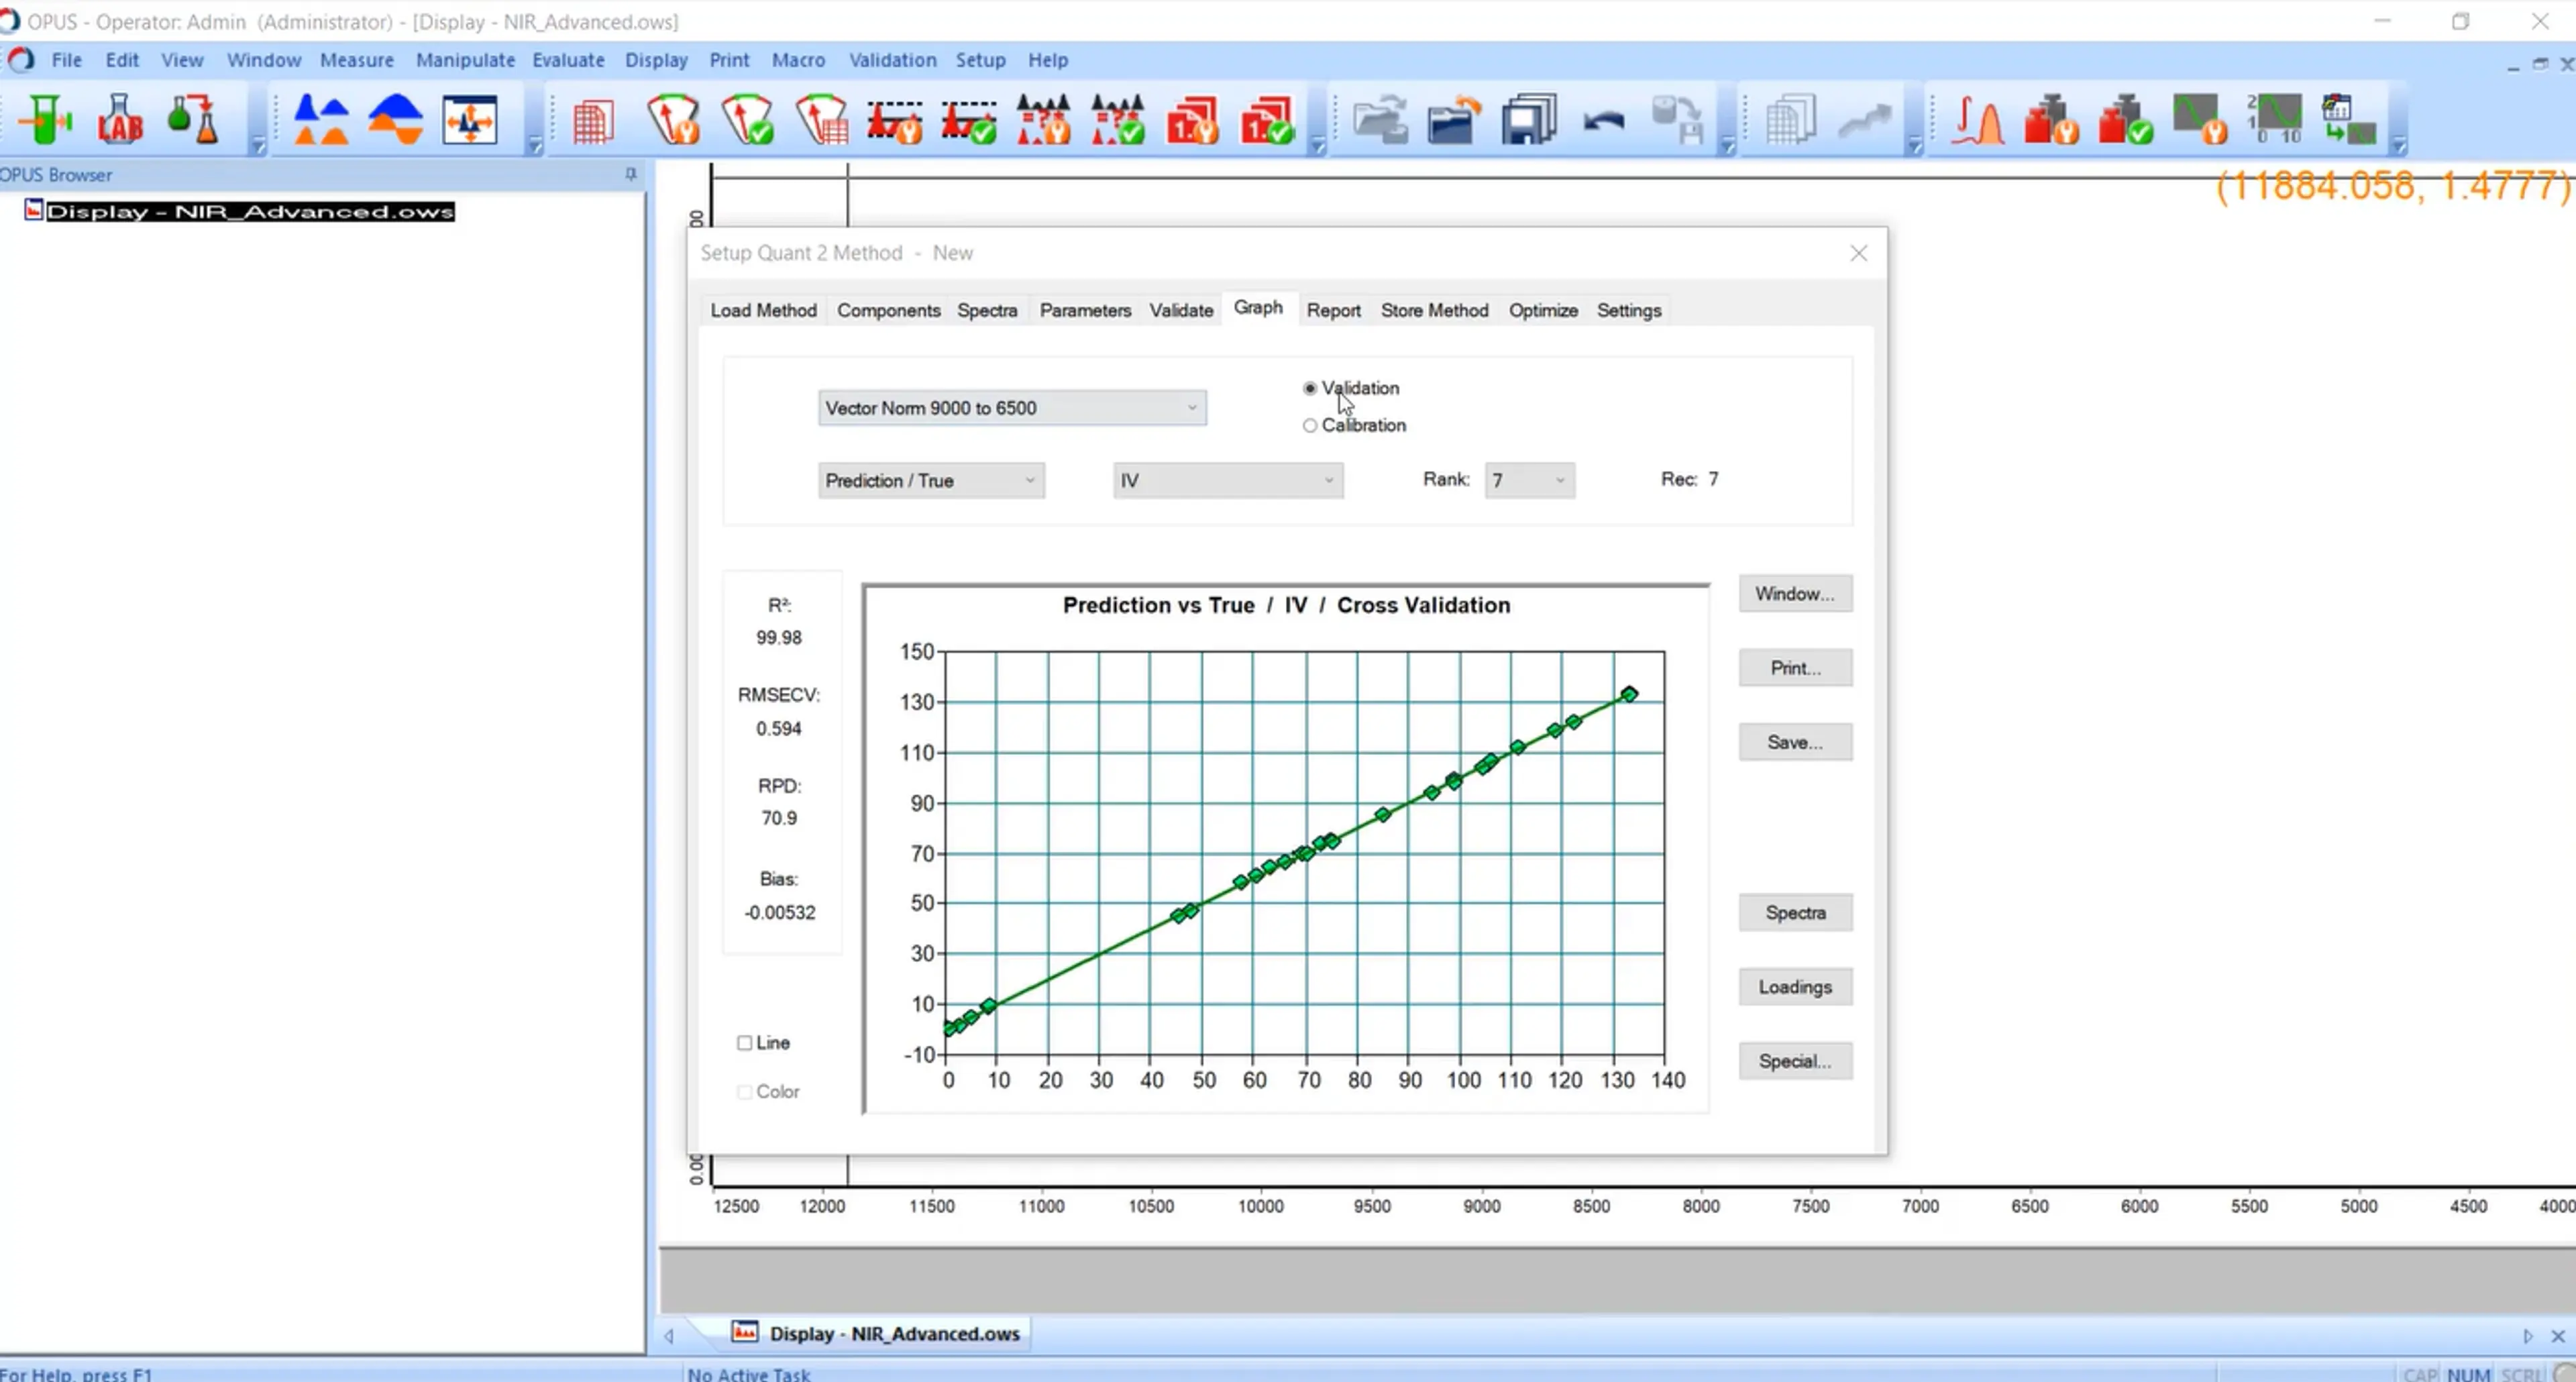The height and width of the screenshot is (1382, 2576).
Task: Switch to the Parameters tab
Action: 1085,310
